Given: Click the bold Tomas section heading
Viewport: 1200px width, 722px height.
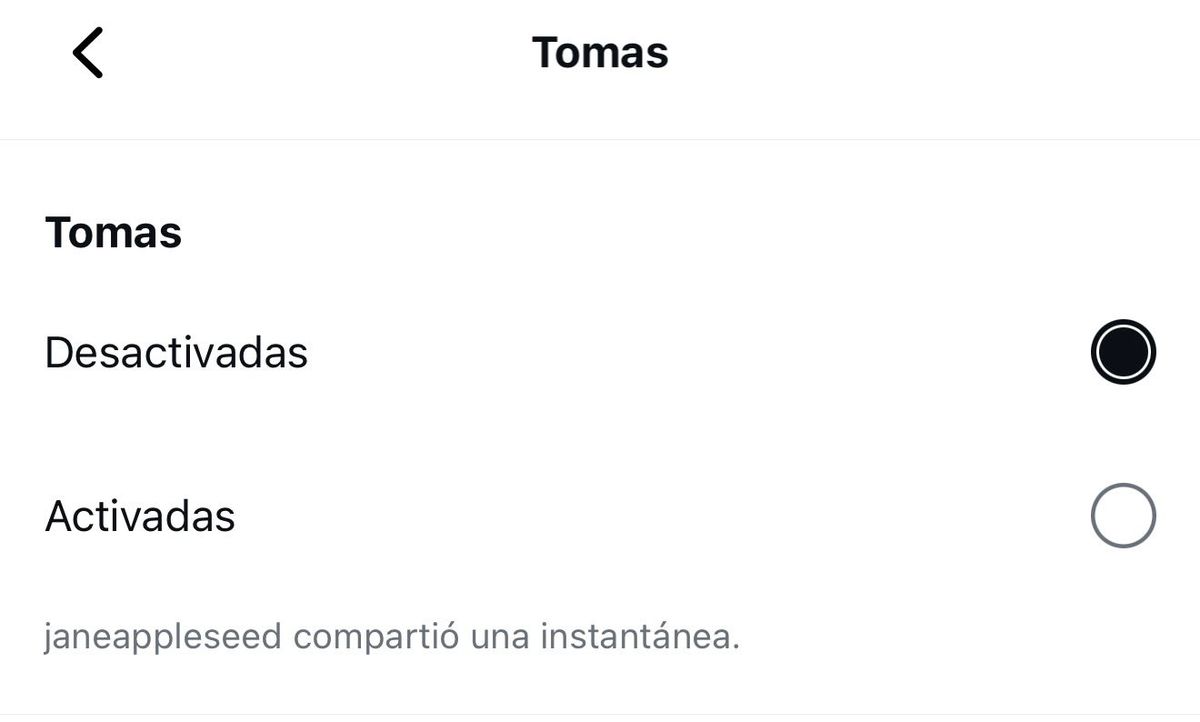Looking at the screenshot, I should [x=113, y=233].
